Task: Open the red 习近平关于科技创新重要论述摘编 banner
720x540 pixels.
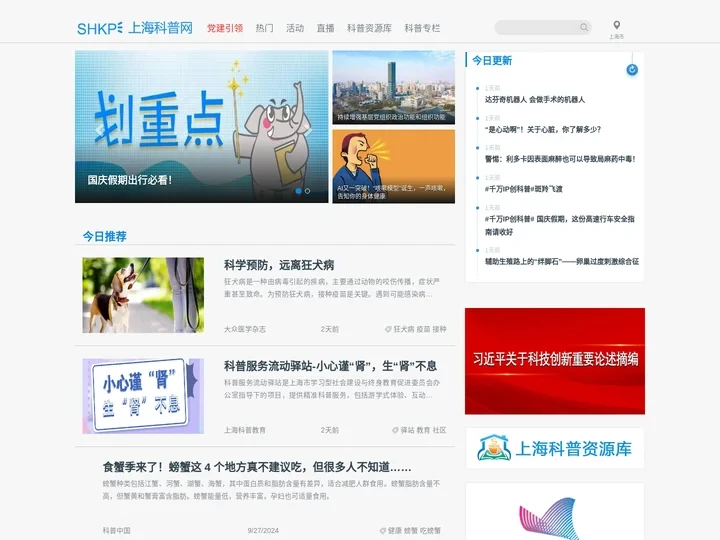Action: (x=555, y=361)
